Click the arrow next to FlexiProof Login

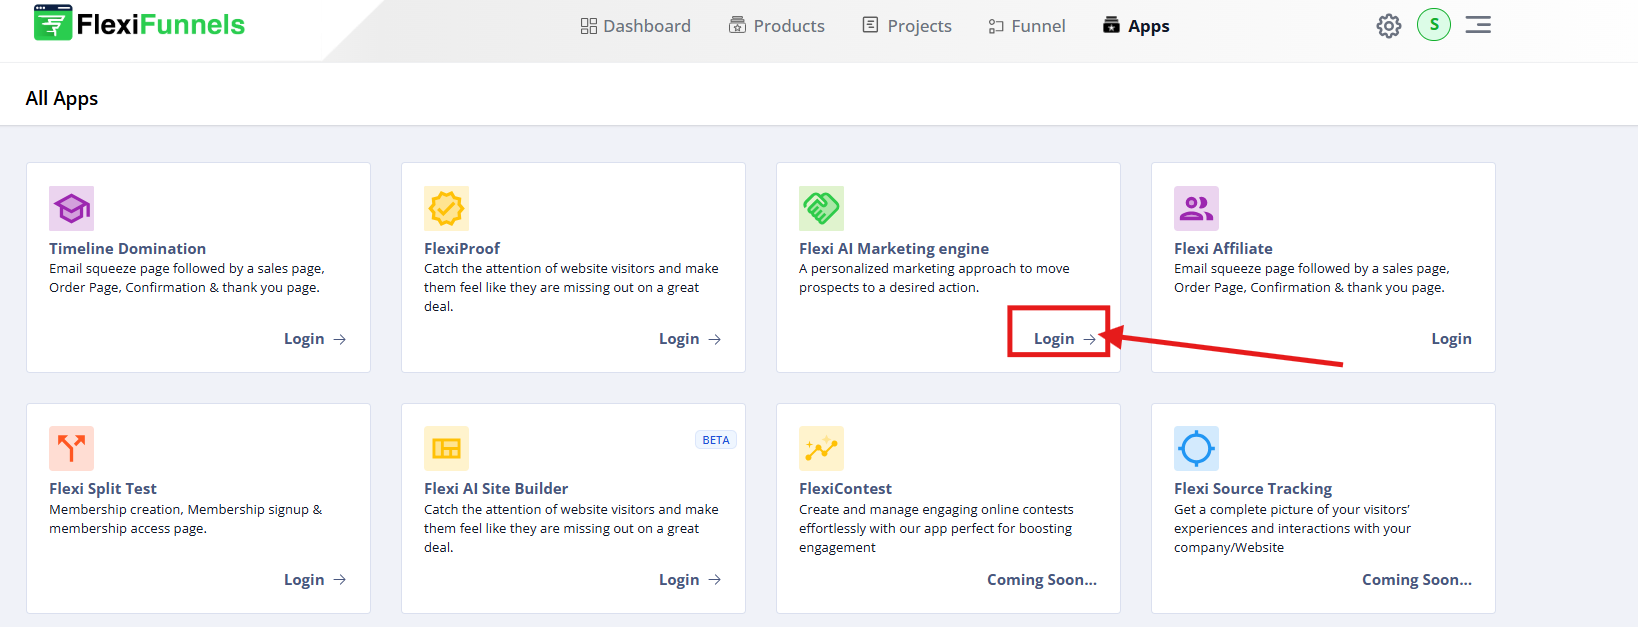click(x=715, y=340)
